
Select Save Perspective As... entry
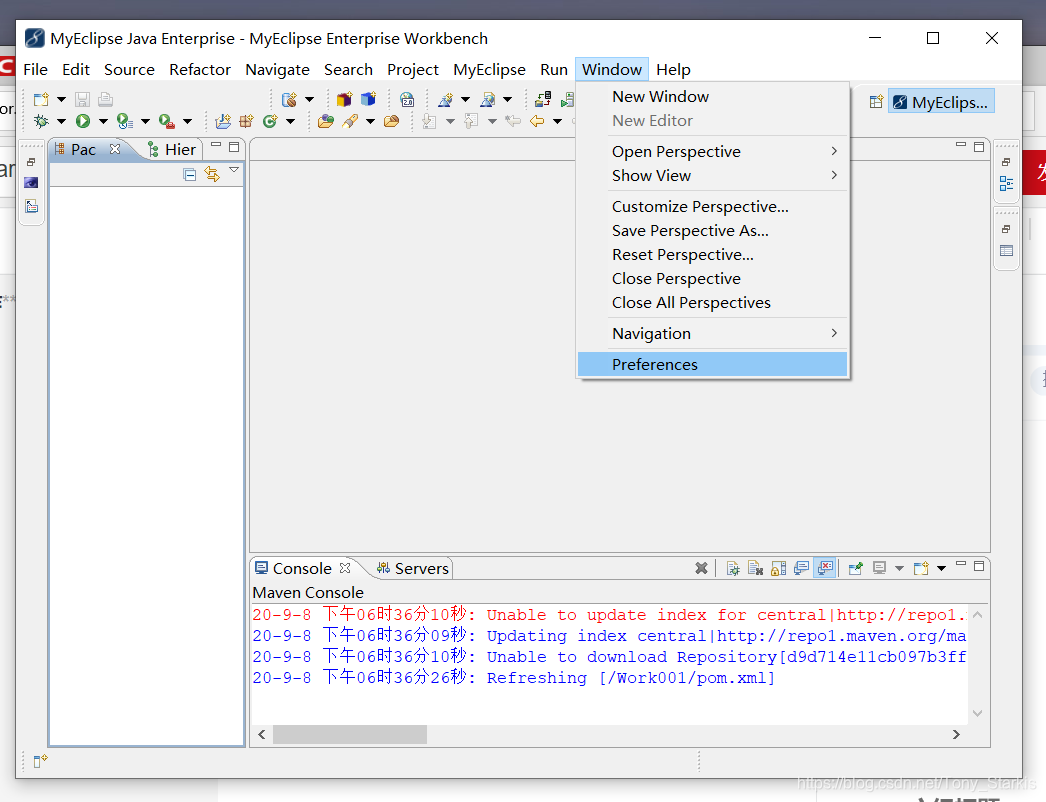712,231
